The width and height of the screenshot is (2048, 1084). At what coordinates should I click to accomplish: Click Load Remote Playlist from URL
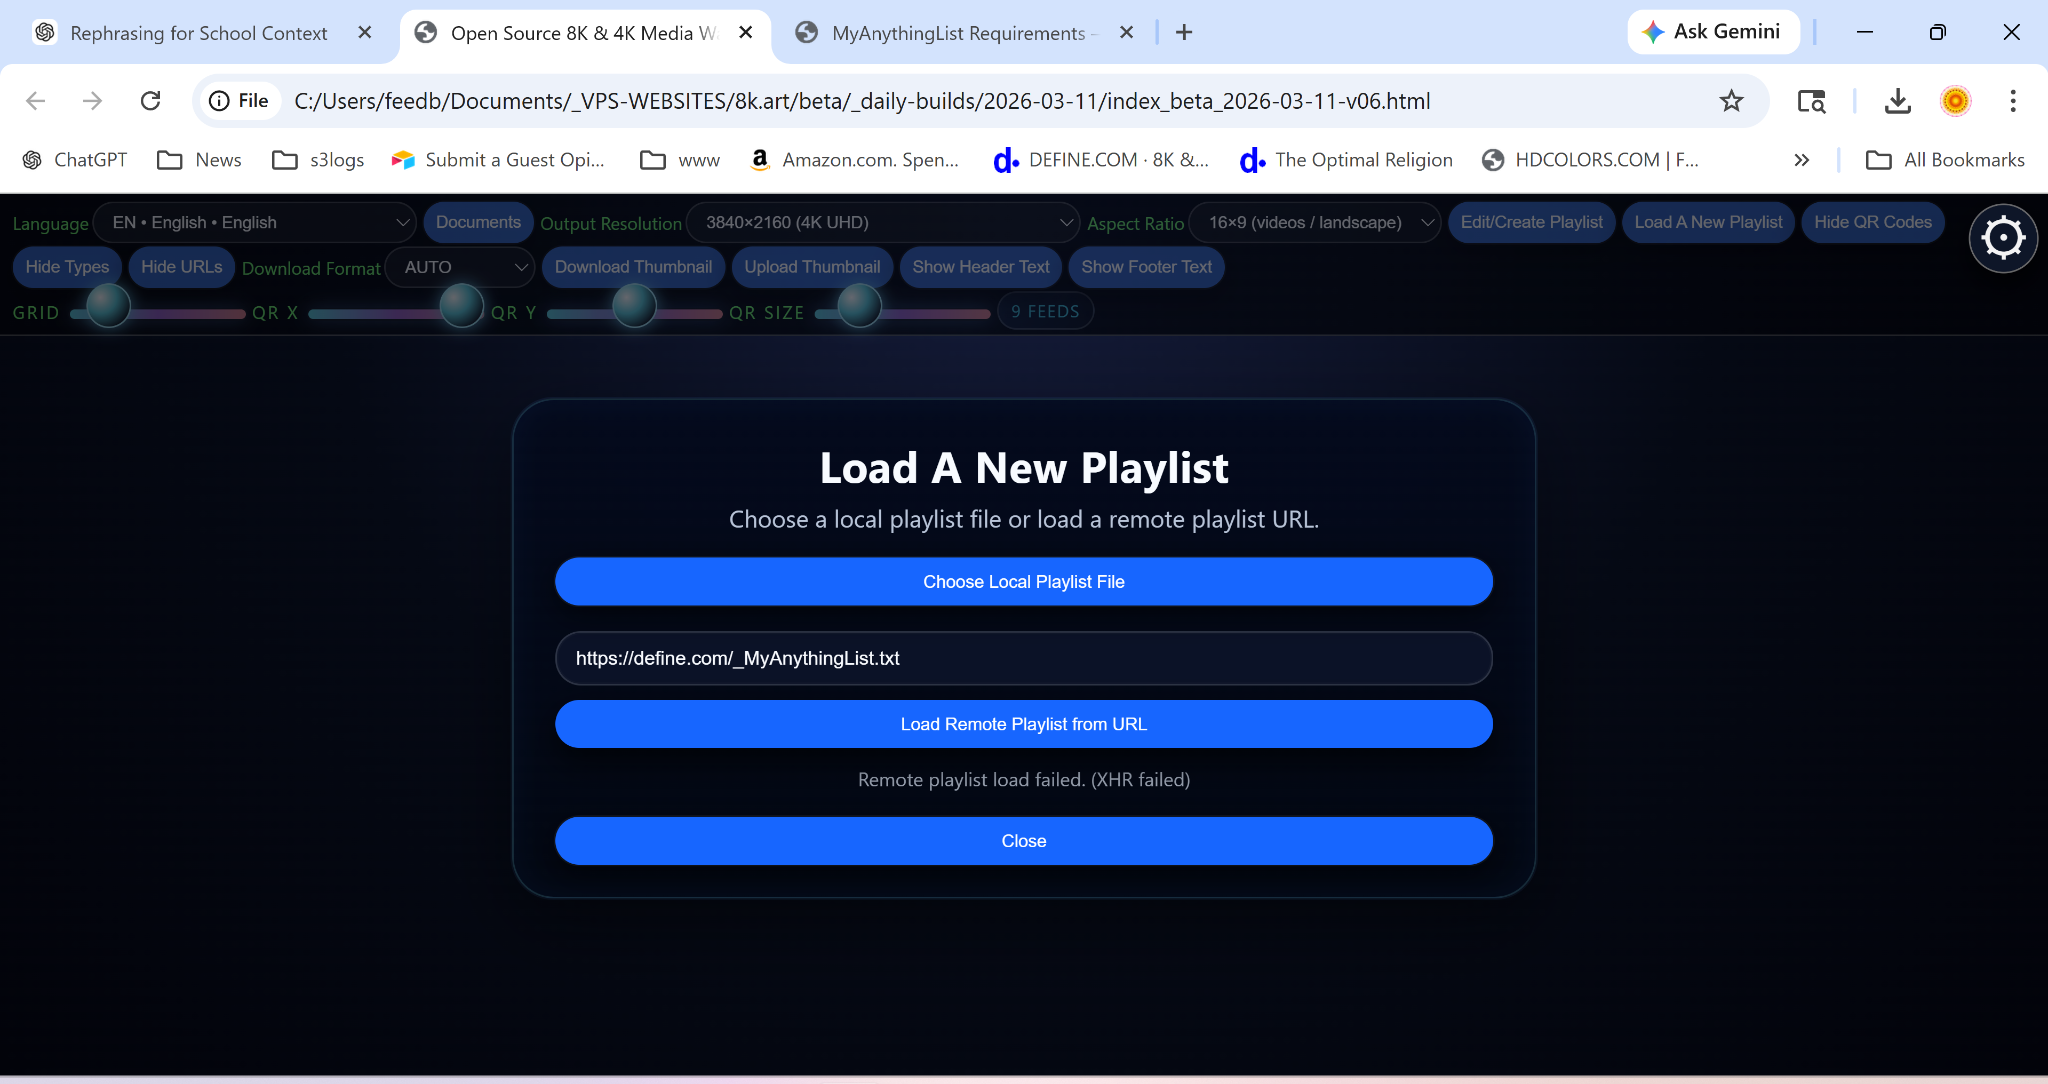coord(1024,724)
